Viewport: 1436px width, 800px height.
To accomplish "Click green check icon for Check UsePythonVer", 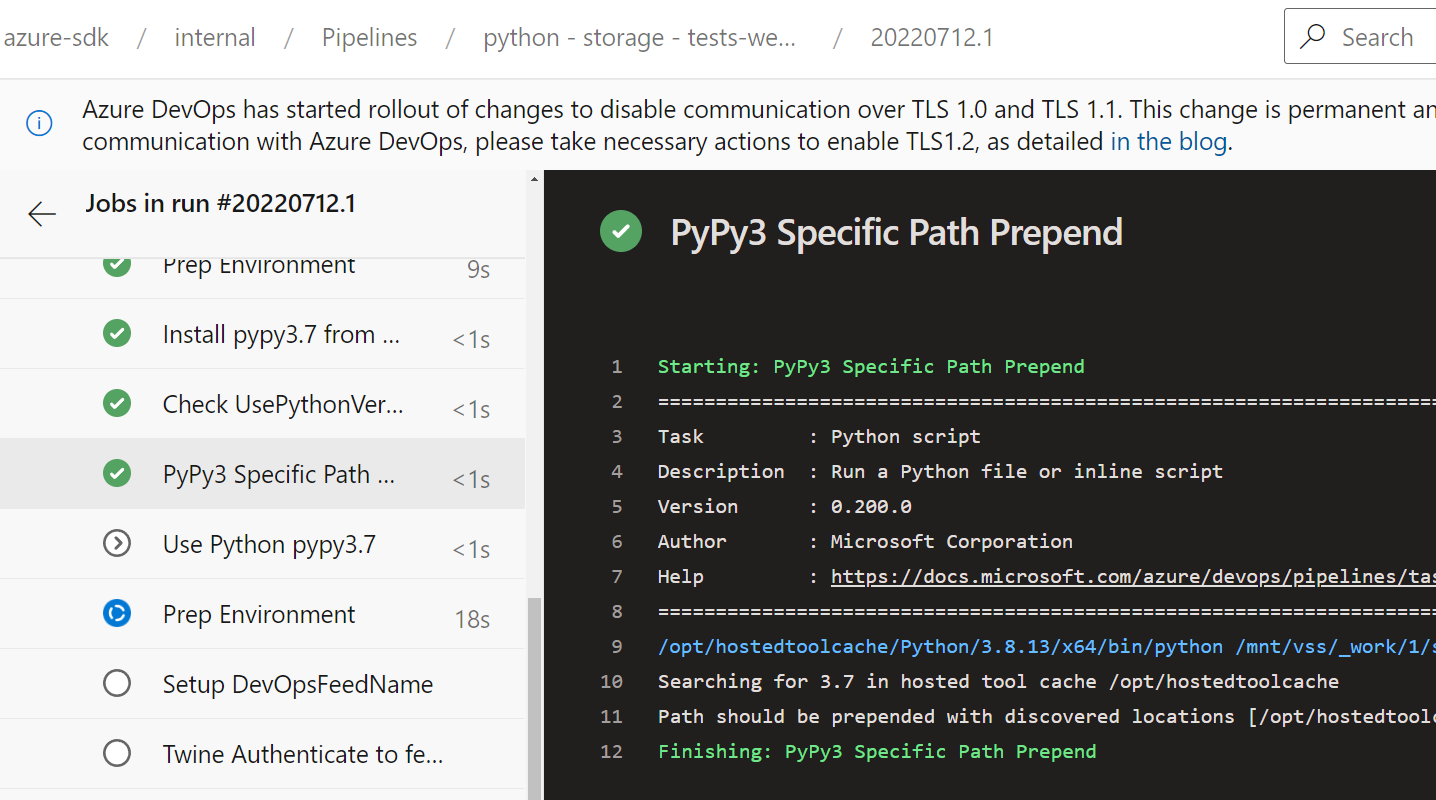I will 117,403.
